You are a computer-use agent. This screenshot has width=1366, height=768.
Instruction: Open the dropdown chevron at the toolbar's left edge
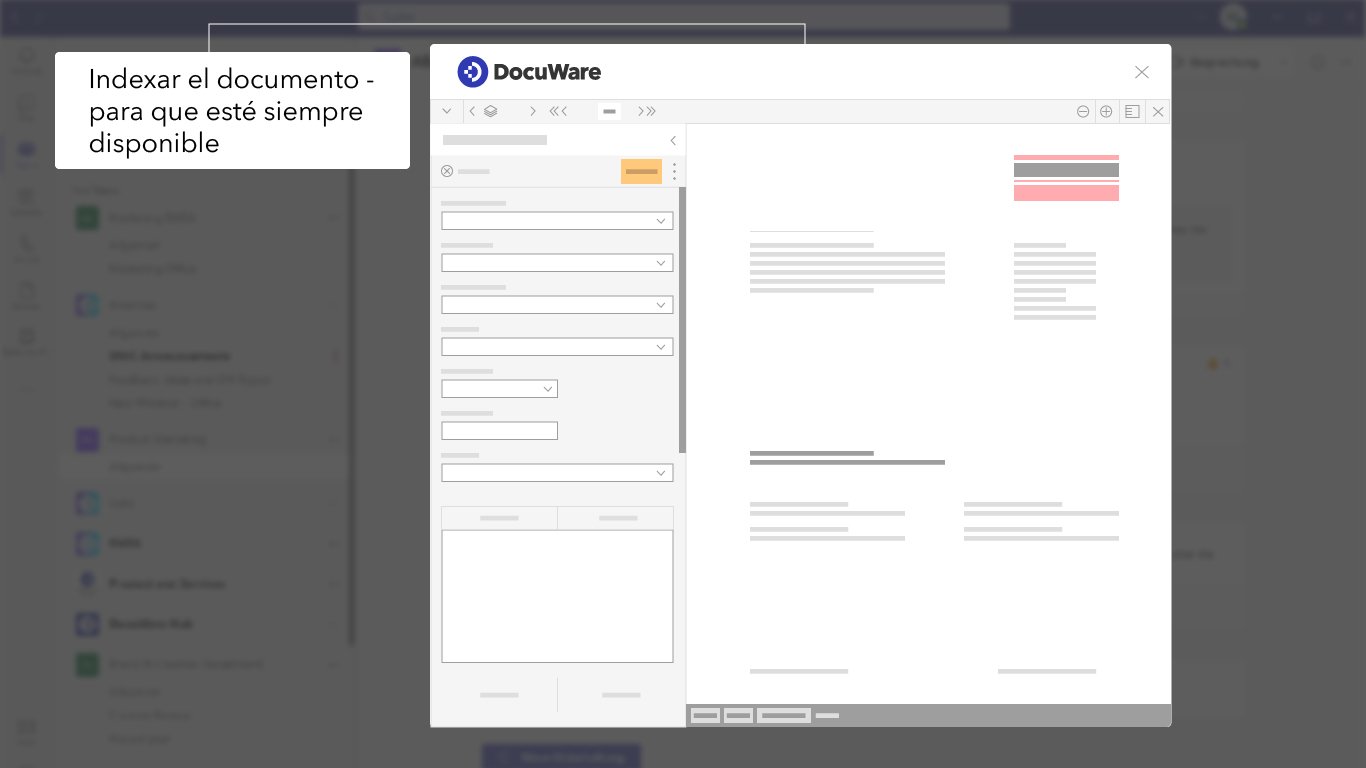[x=447, y=111]
